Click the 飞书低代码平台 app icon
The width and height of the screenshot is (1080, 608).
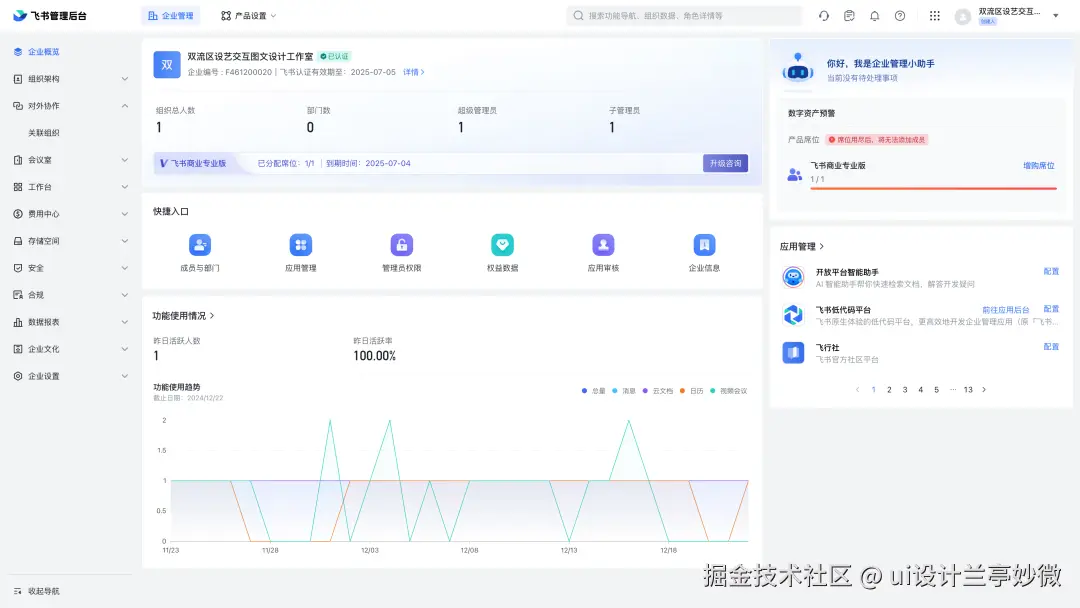click(x=793, y=315)
